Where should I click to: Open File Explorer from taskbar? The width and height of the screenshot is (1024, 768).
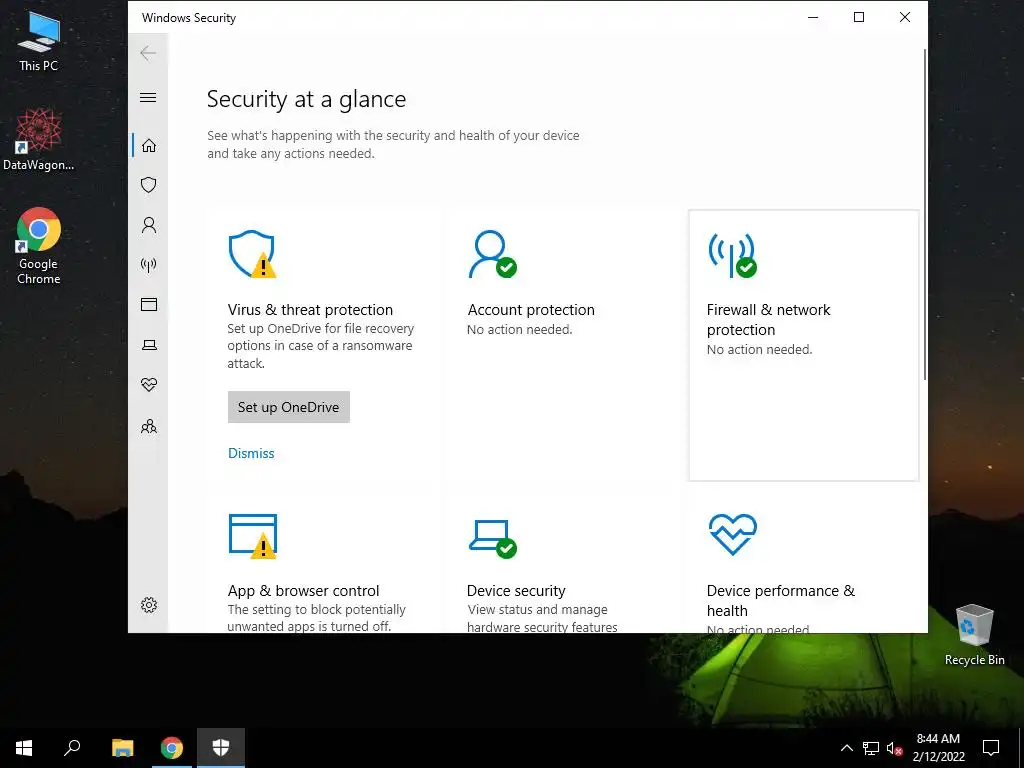[122, 748]
